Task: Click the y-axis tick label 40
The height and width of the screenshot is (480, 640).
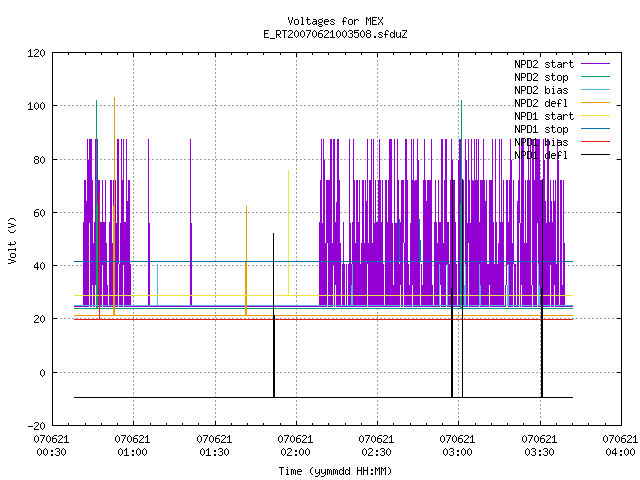Action: point(39,266)
